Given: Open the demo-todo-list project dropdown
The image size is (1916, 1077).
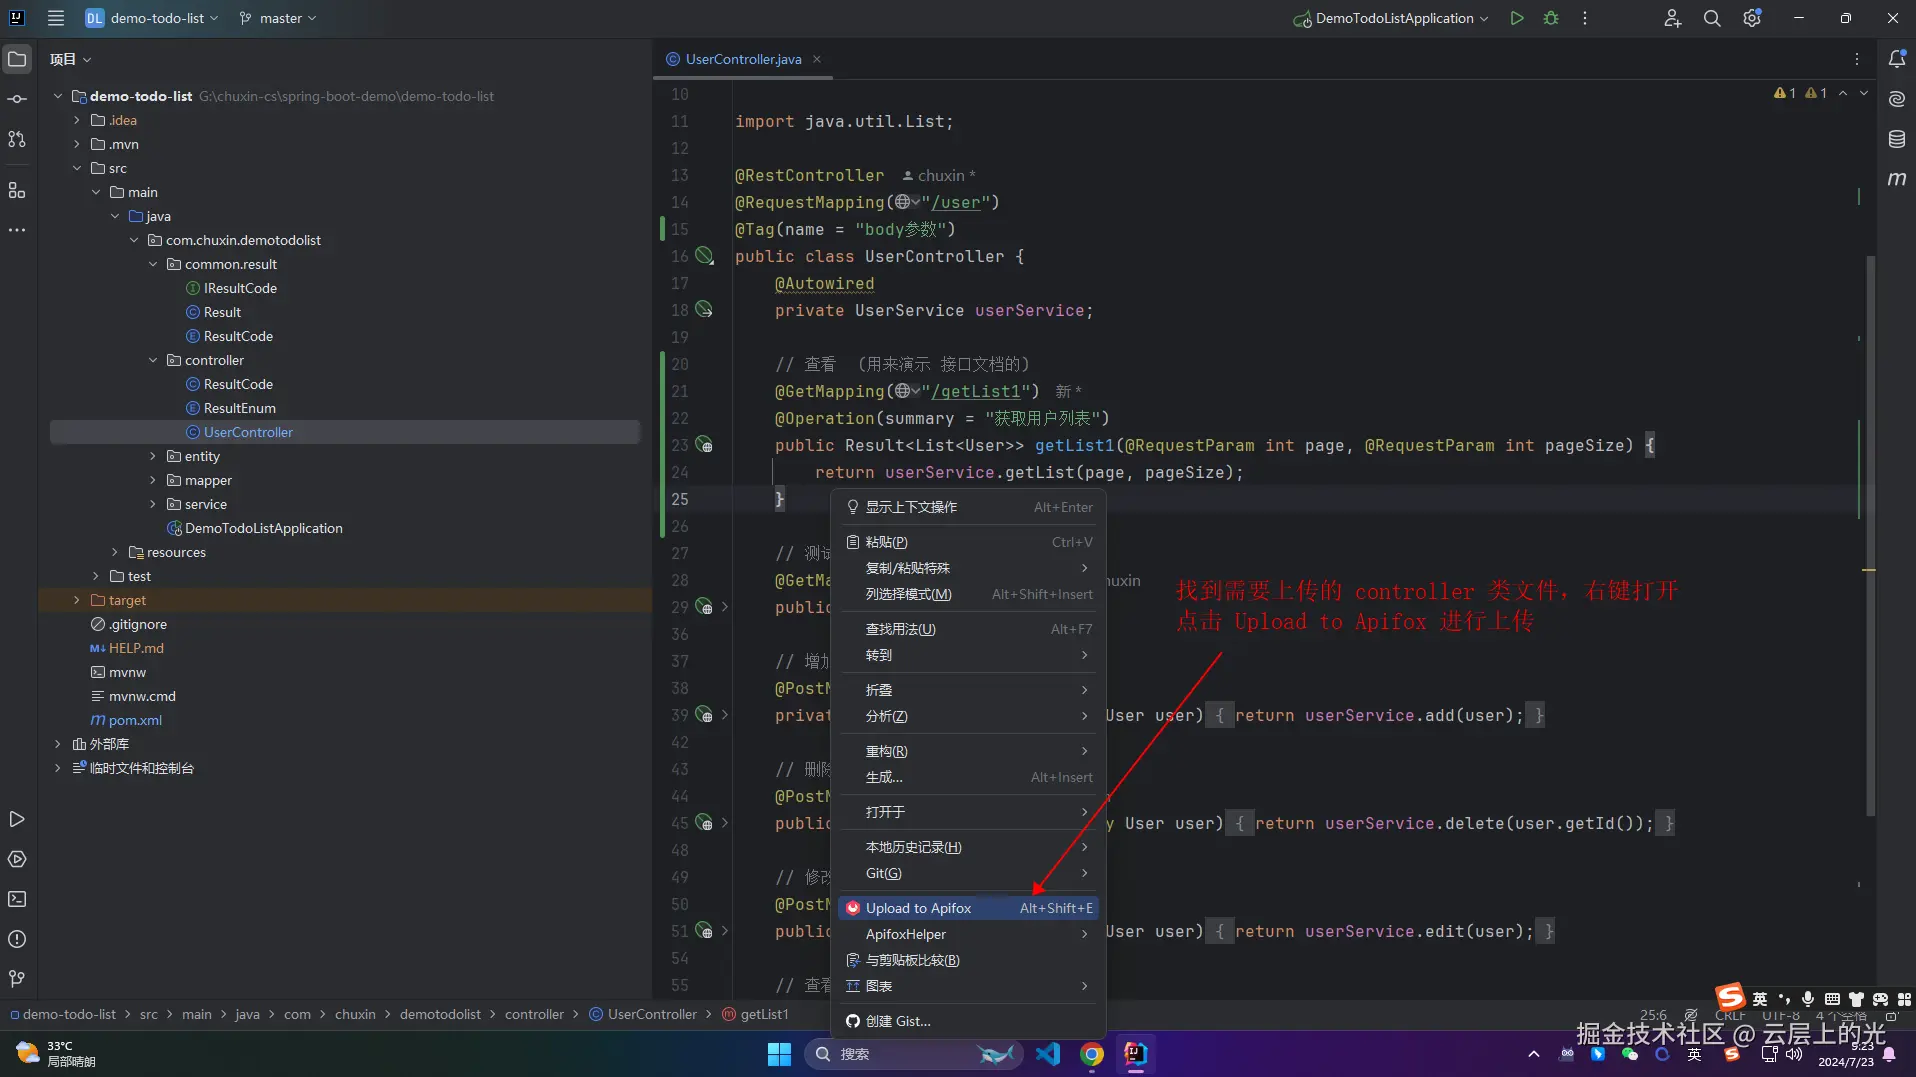Looking at the screenshot, I should coord(152,18).
